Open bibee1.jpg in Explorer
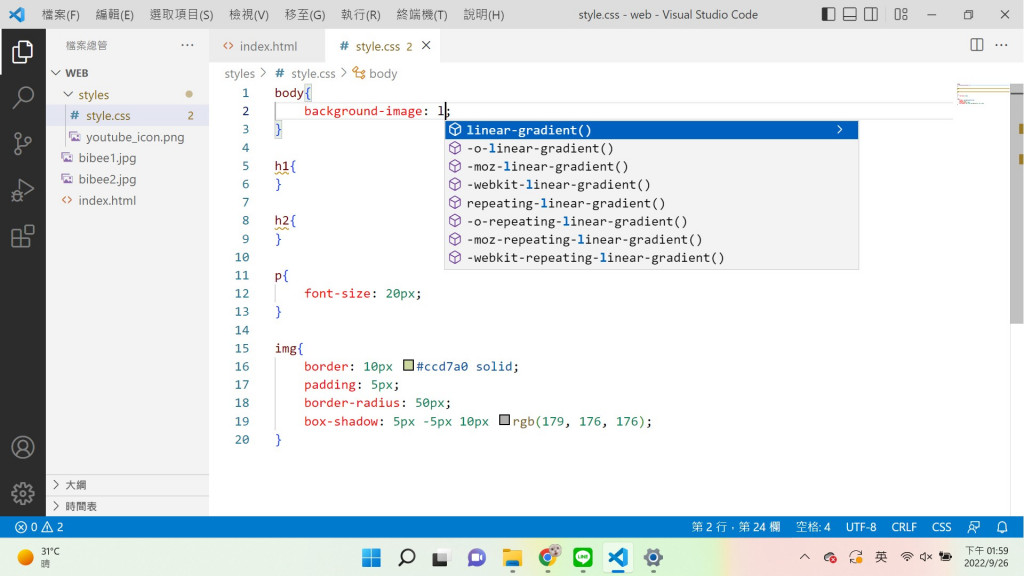Screen dimensions: 1024x576 [127, 158]
